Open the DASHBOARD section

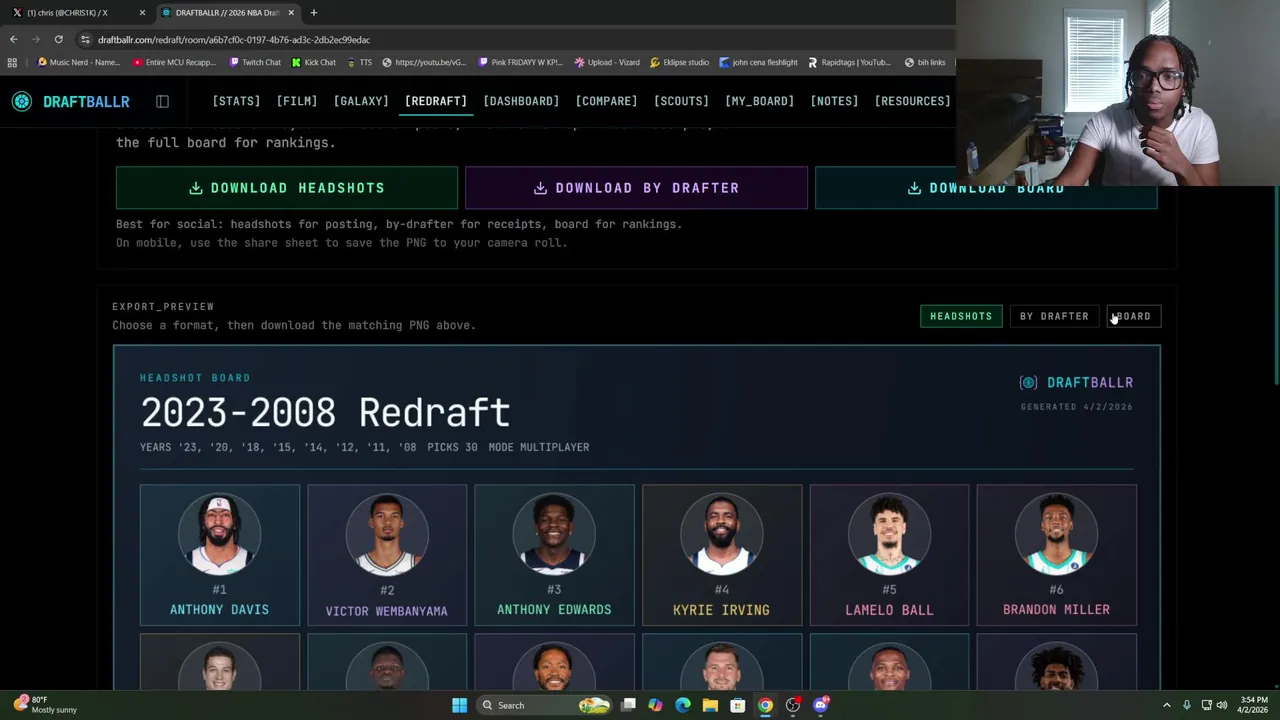click(x=521, y=101)
